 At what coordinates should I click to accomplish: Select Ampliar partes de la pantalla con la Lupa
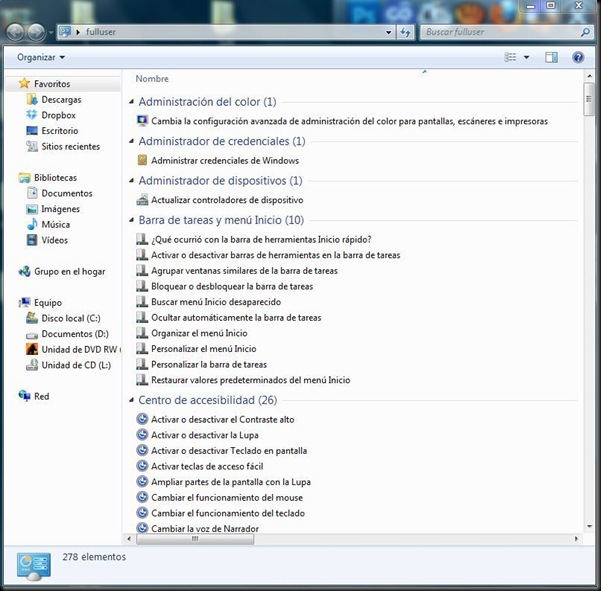click(x=231, y=482)
